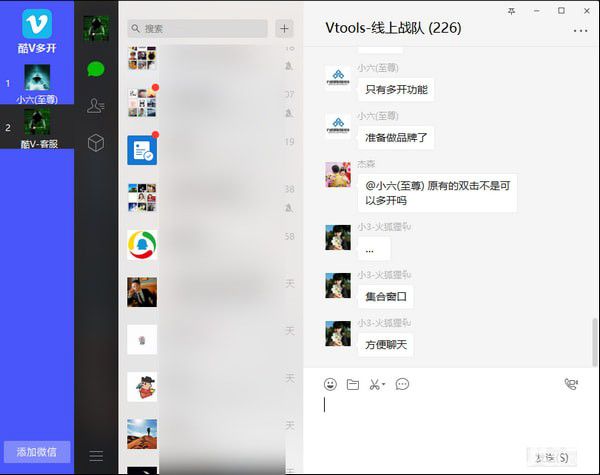The width and height of the screenshot is (600, 475).
Task: Open the chat with cartoon character avatar
Action: pyautogui.click(x=142, y=387)
